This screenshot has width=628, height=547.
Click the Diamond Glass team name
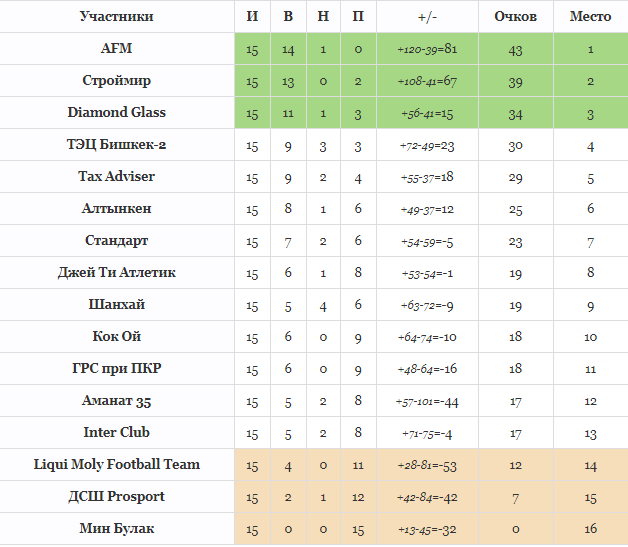[117, 113]
